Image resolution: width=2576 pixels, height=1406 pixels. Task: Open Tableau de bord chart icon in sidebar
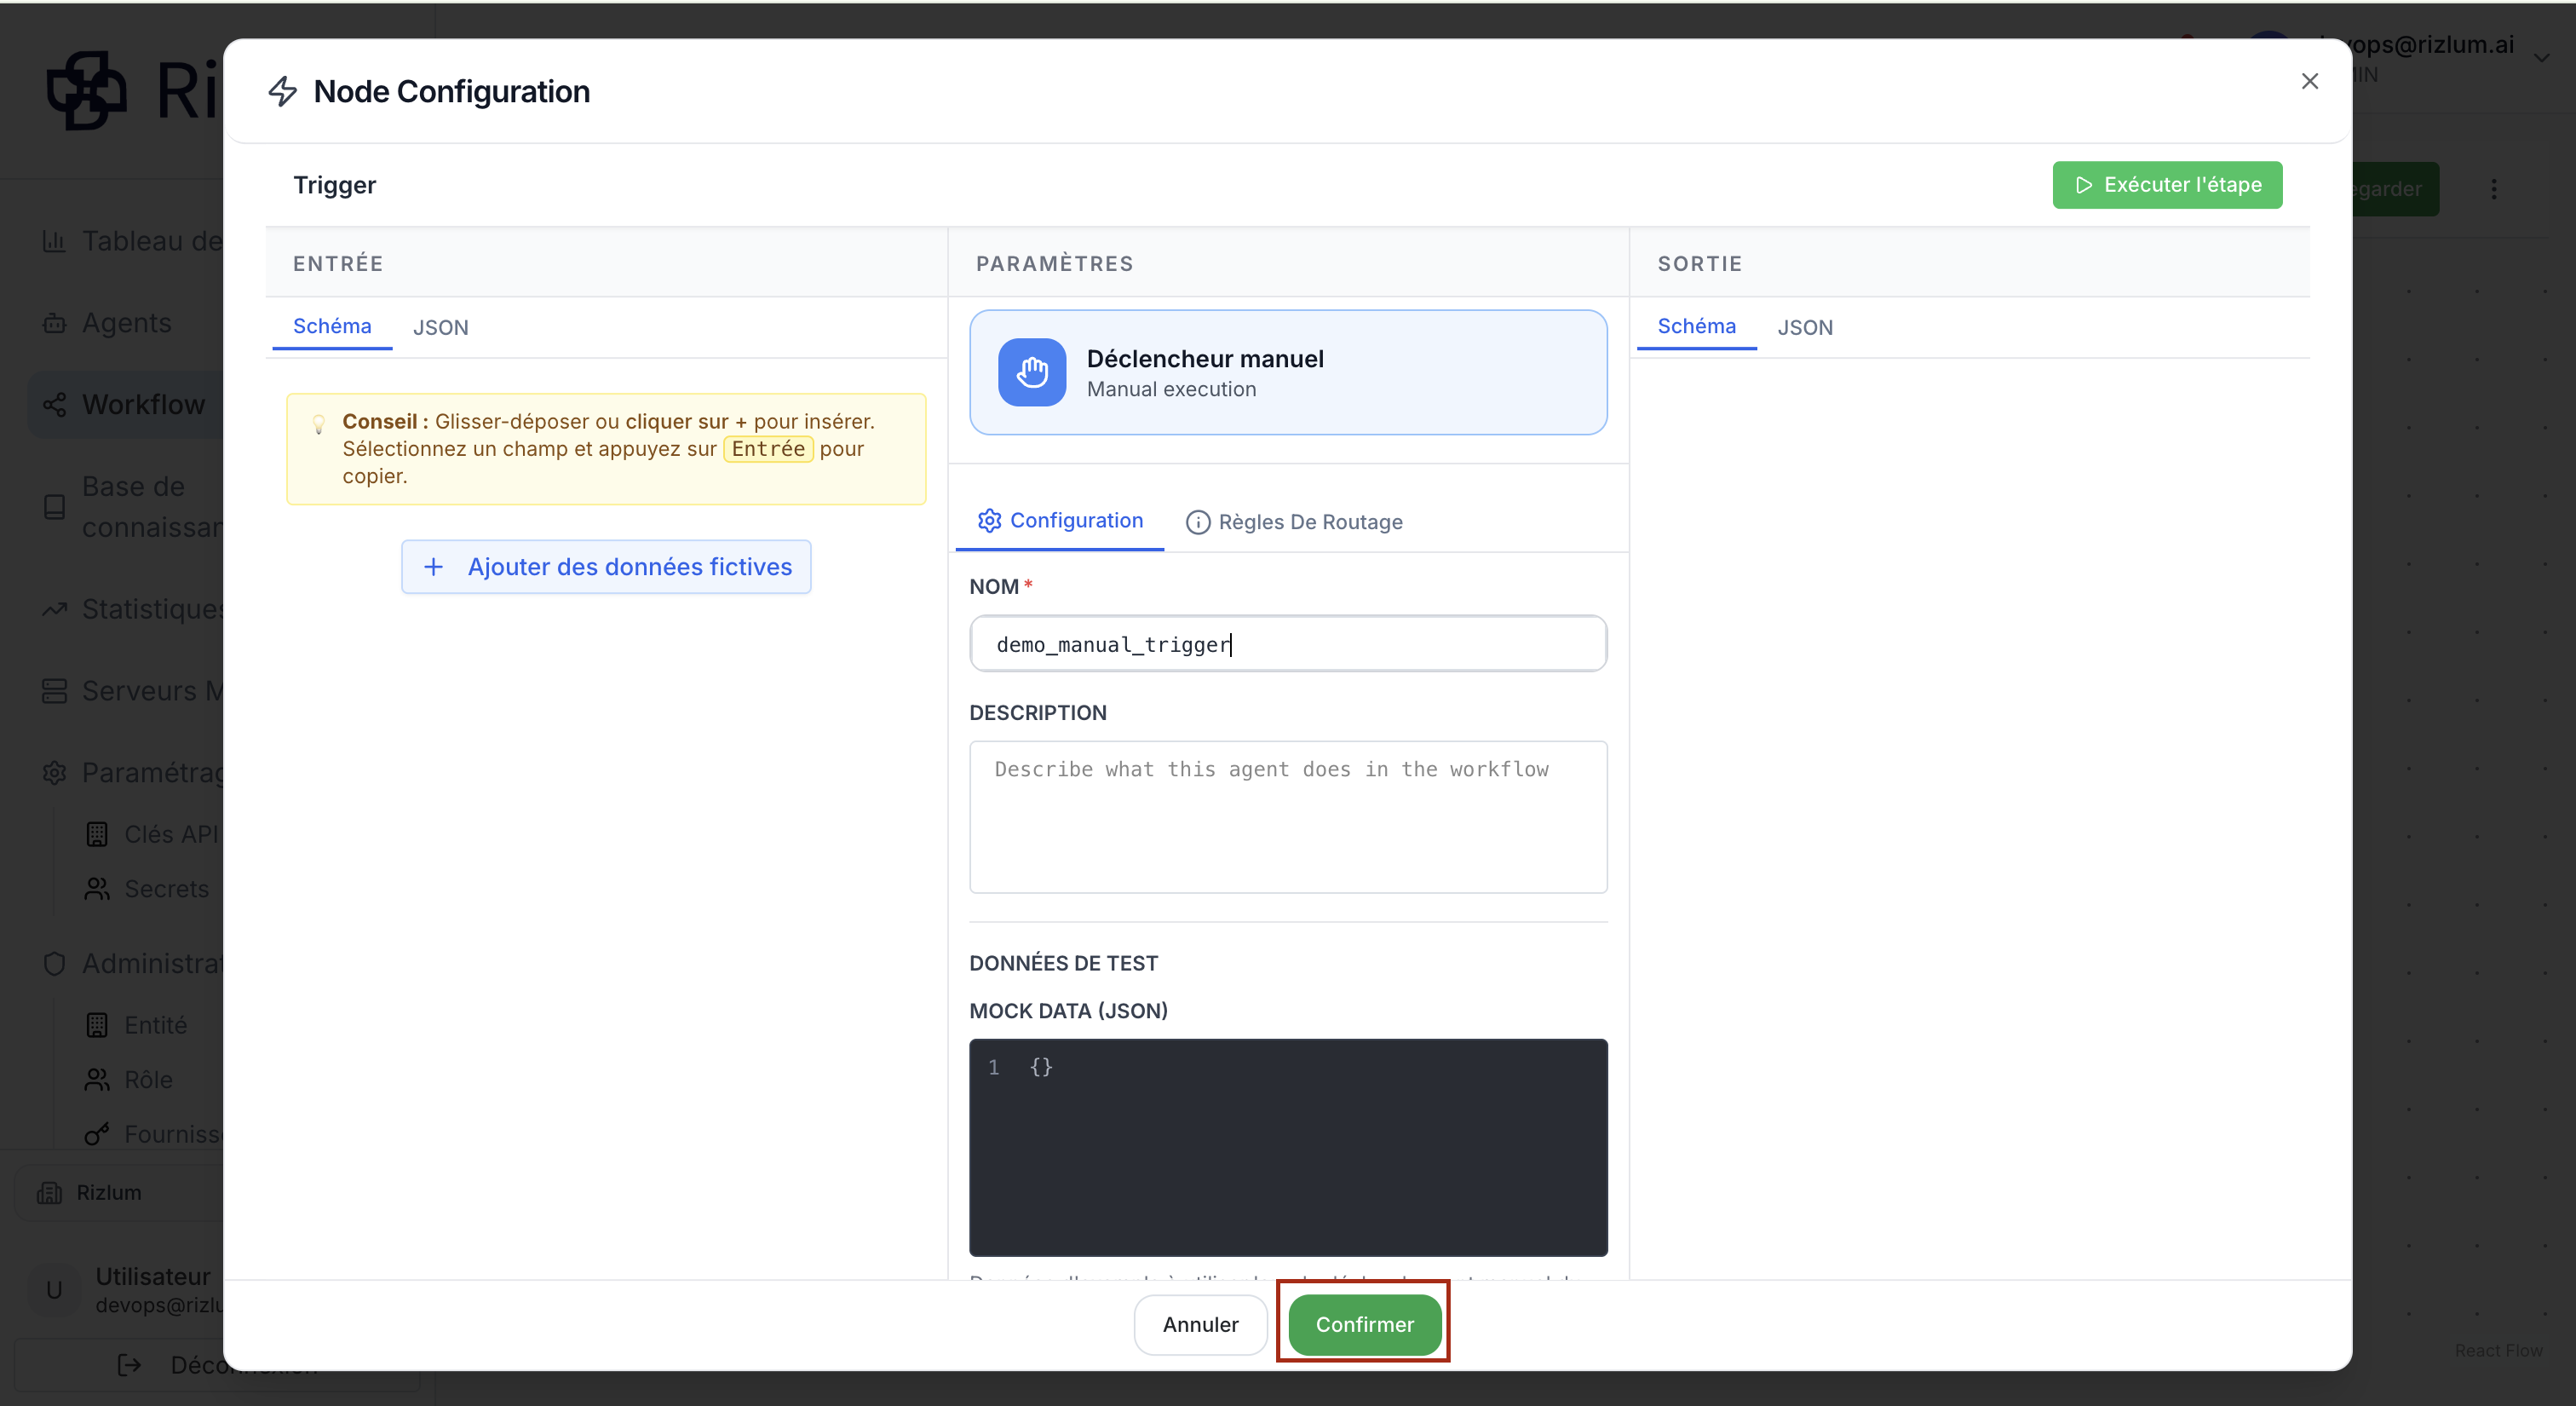coord(54,241)
